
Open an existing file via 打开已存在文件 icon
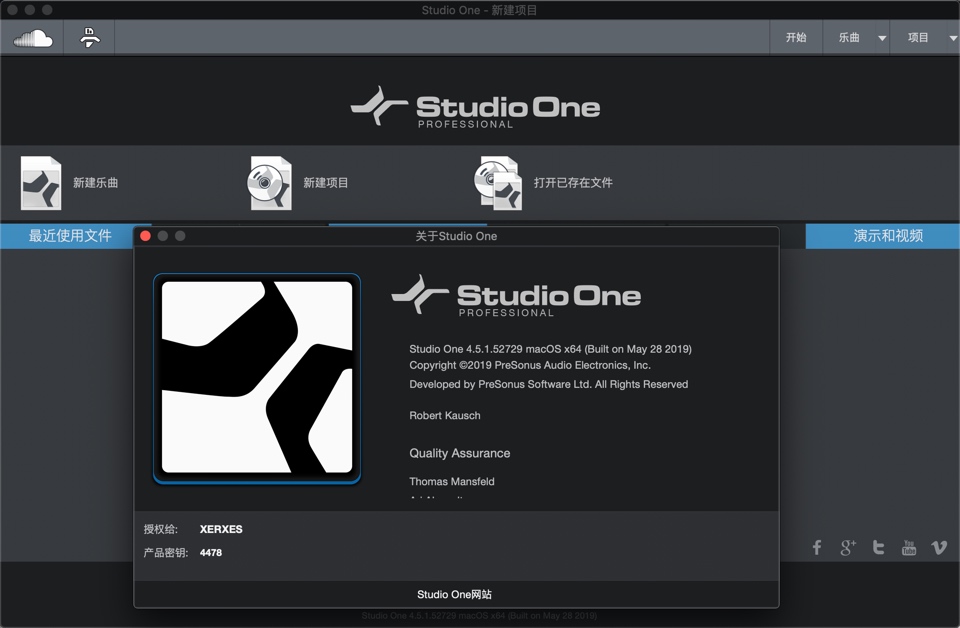point(497,183)
